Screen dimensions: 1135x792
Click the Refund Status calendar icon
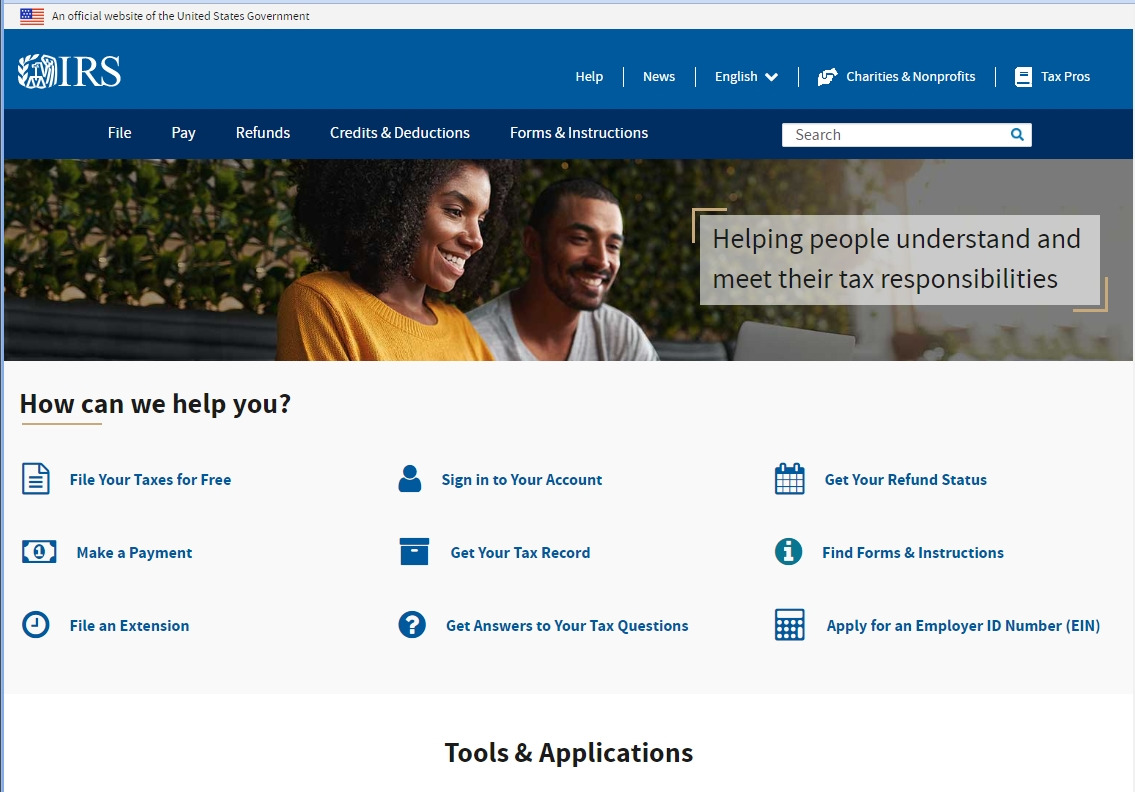click(x=790, y=479)
